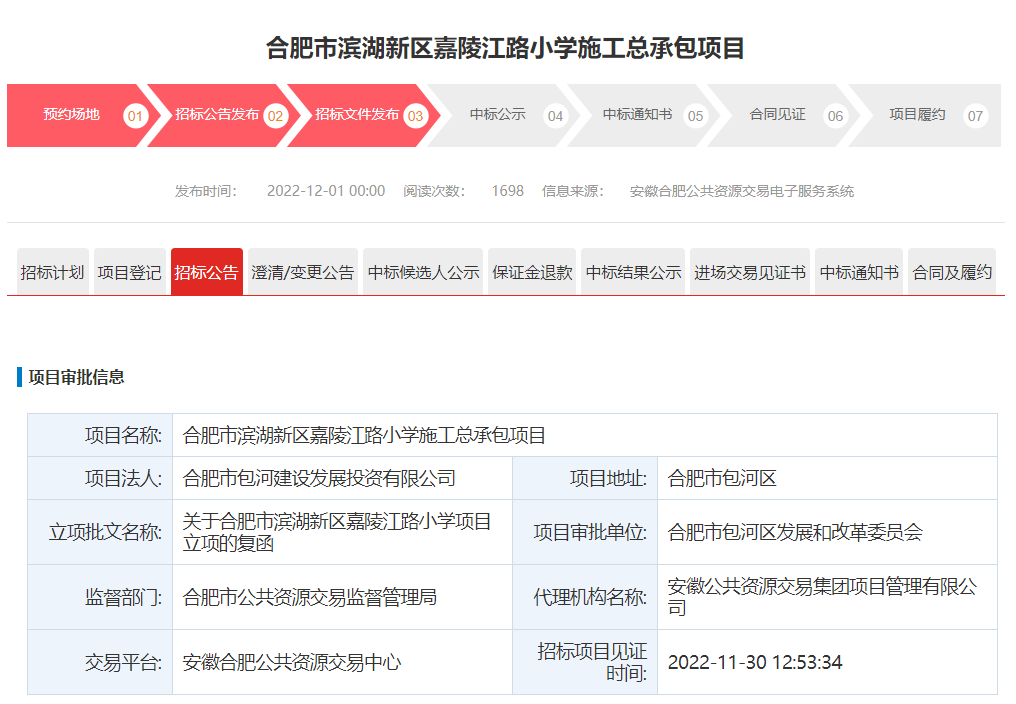Screen dimensions: 1016x704
Task: Click the 立项批文名称 label cell
Action: tap(100, 532)
